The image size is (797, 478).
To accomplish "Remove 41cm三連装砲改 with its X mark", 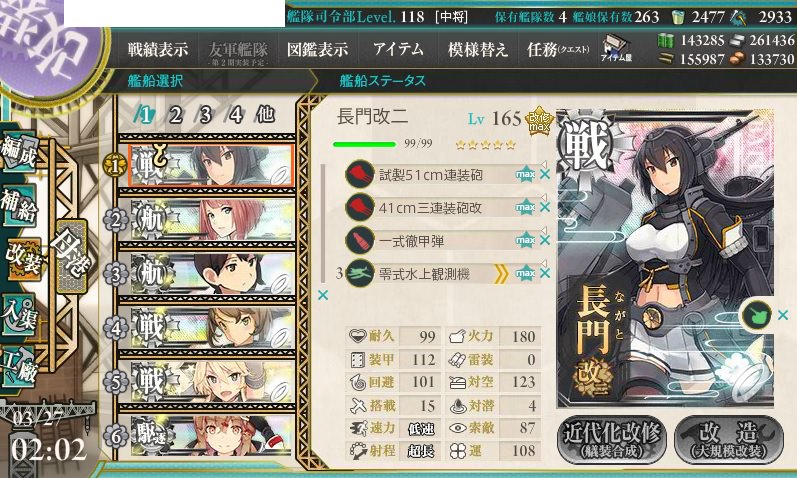I will coord(545,207).
